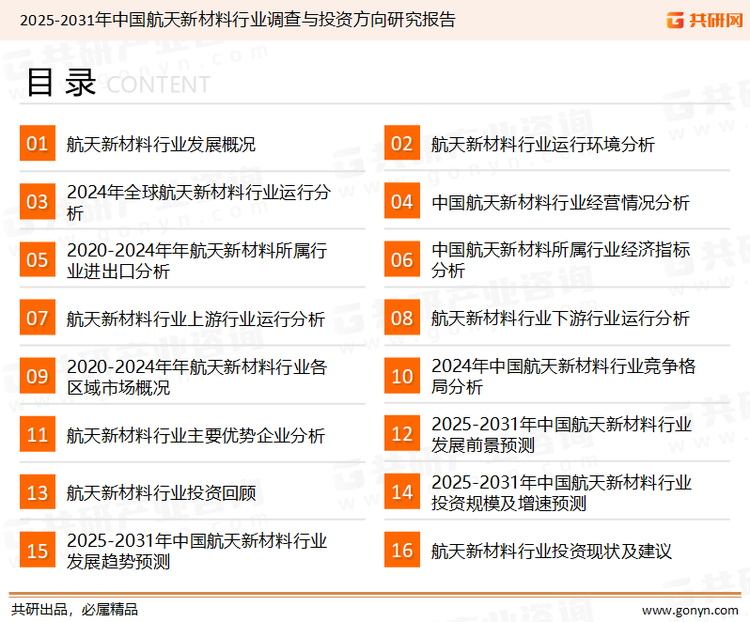Open chapter 中国航天新材料所属行业经济指标分析
750x622 pixels.
[x=561, y=260]
